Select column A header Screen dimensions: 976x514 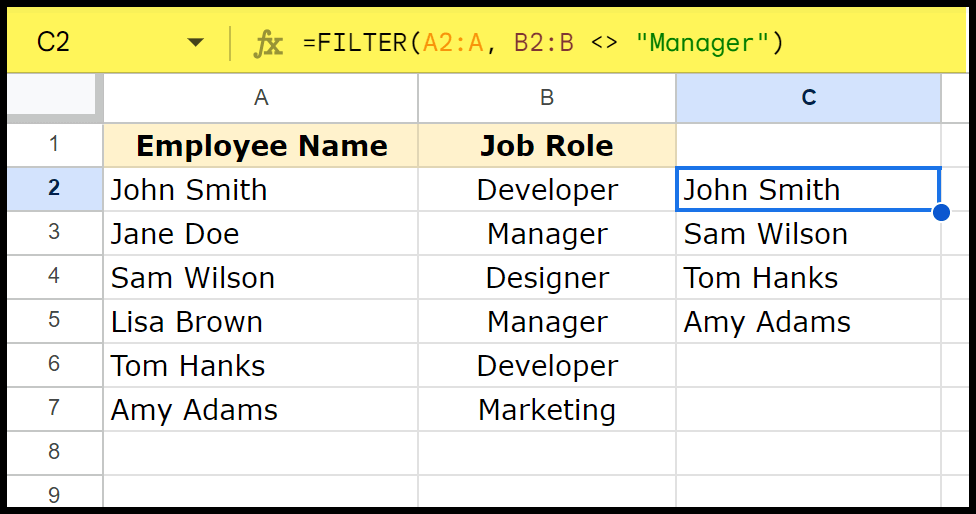261,98
